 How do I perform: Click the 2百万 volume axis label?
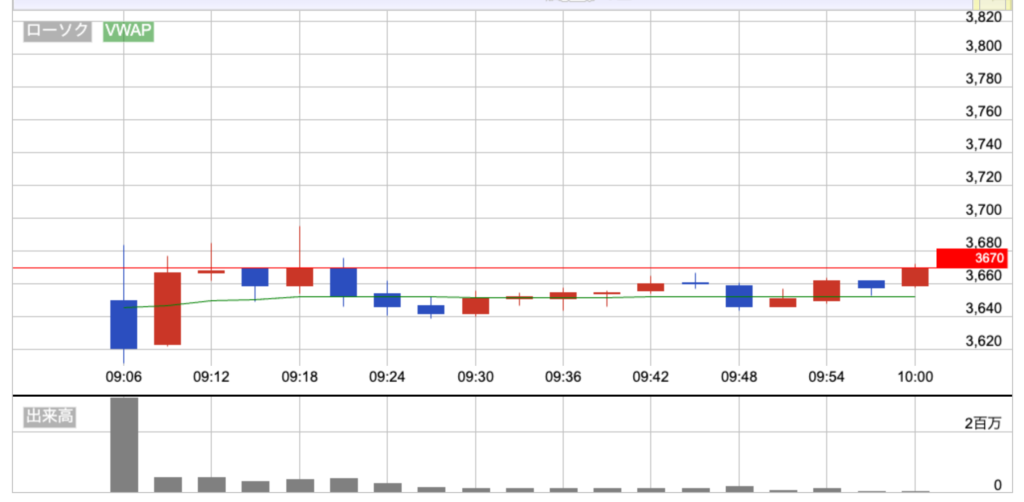[x=981, y=424]
